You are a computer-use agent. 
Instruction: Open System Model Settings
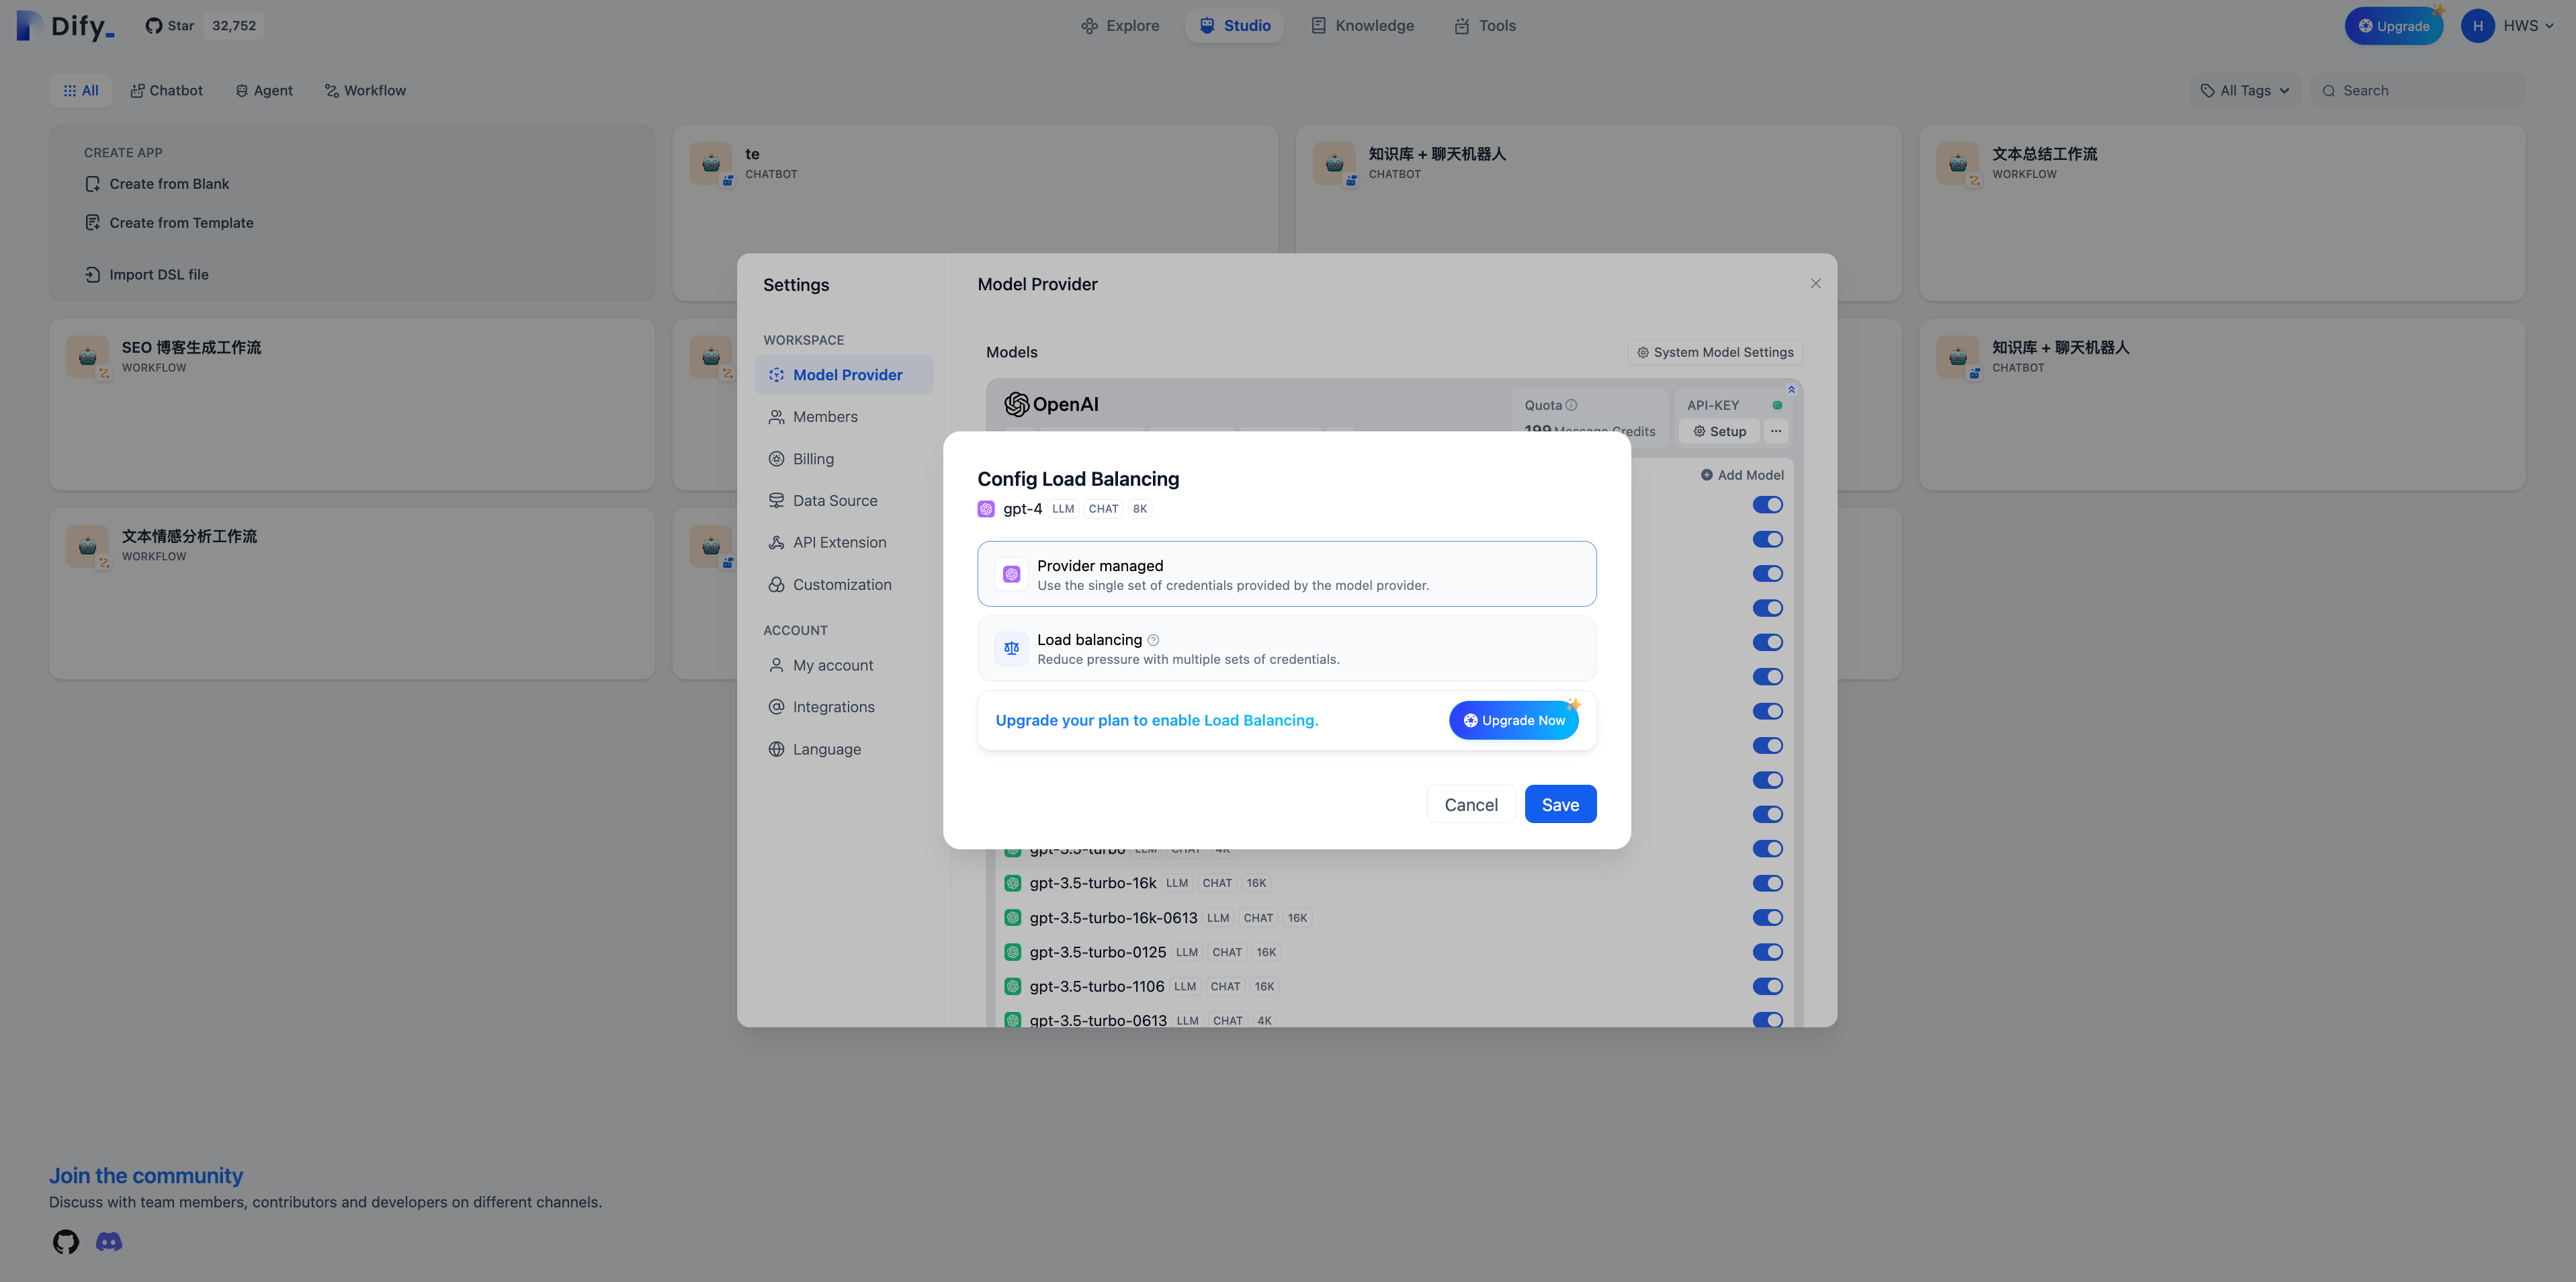coord(1715,352)
